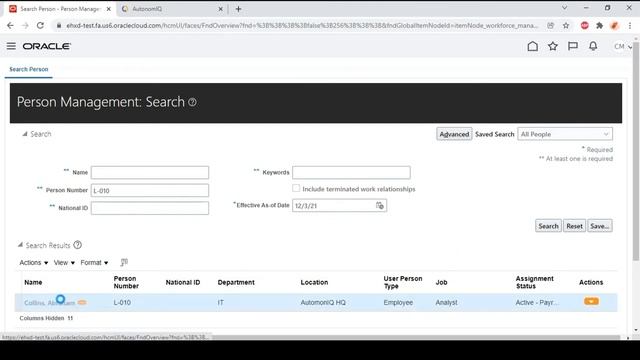Open calendar picker for Effective As-of Date

pyautogui.click(x=380, y=205)
